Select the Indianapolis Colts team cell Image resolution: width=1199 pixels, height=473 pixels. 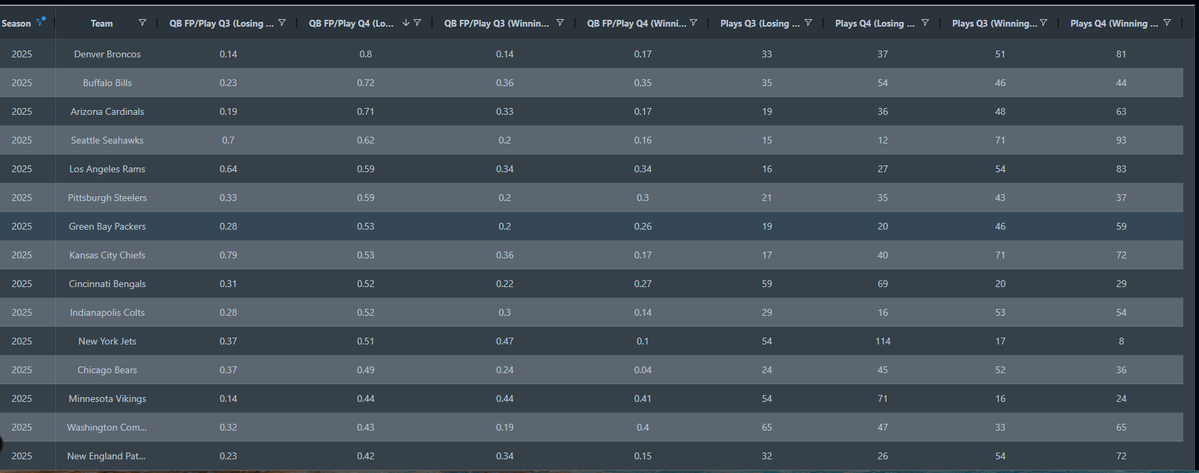[107, 313]
